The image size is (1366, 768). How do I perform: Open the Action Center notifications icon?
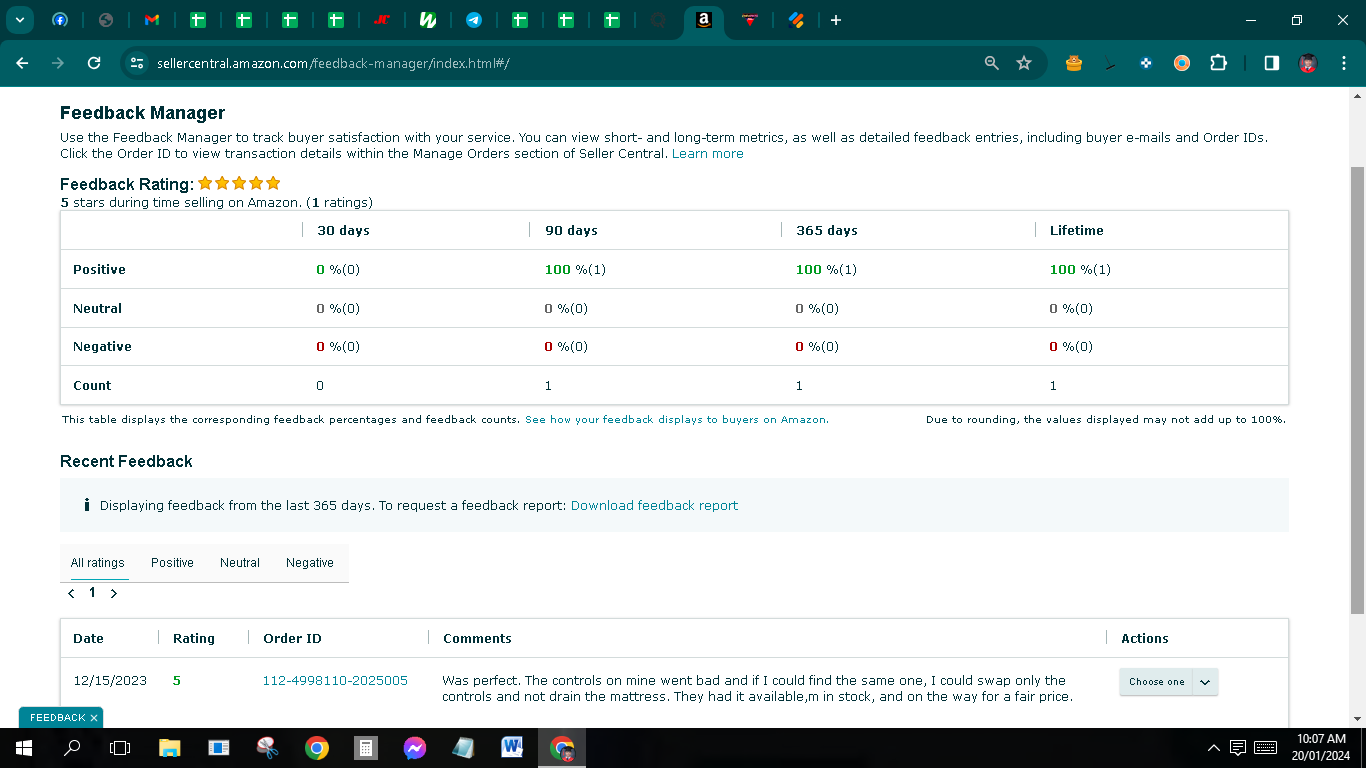pyautogui.click(x=1238, y=748)
